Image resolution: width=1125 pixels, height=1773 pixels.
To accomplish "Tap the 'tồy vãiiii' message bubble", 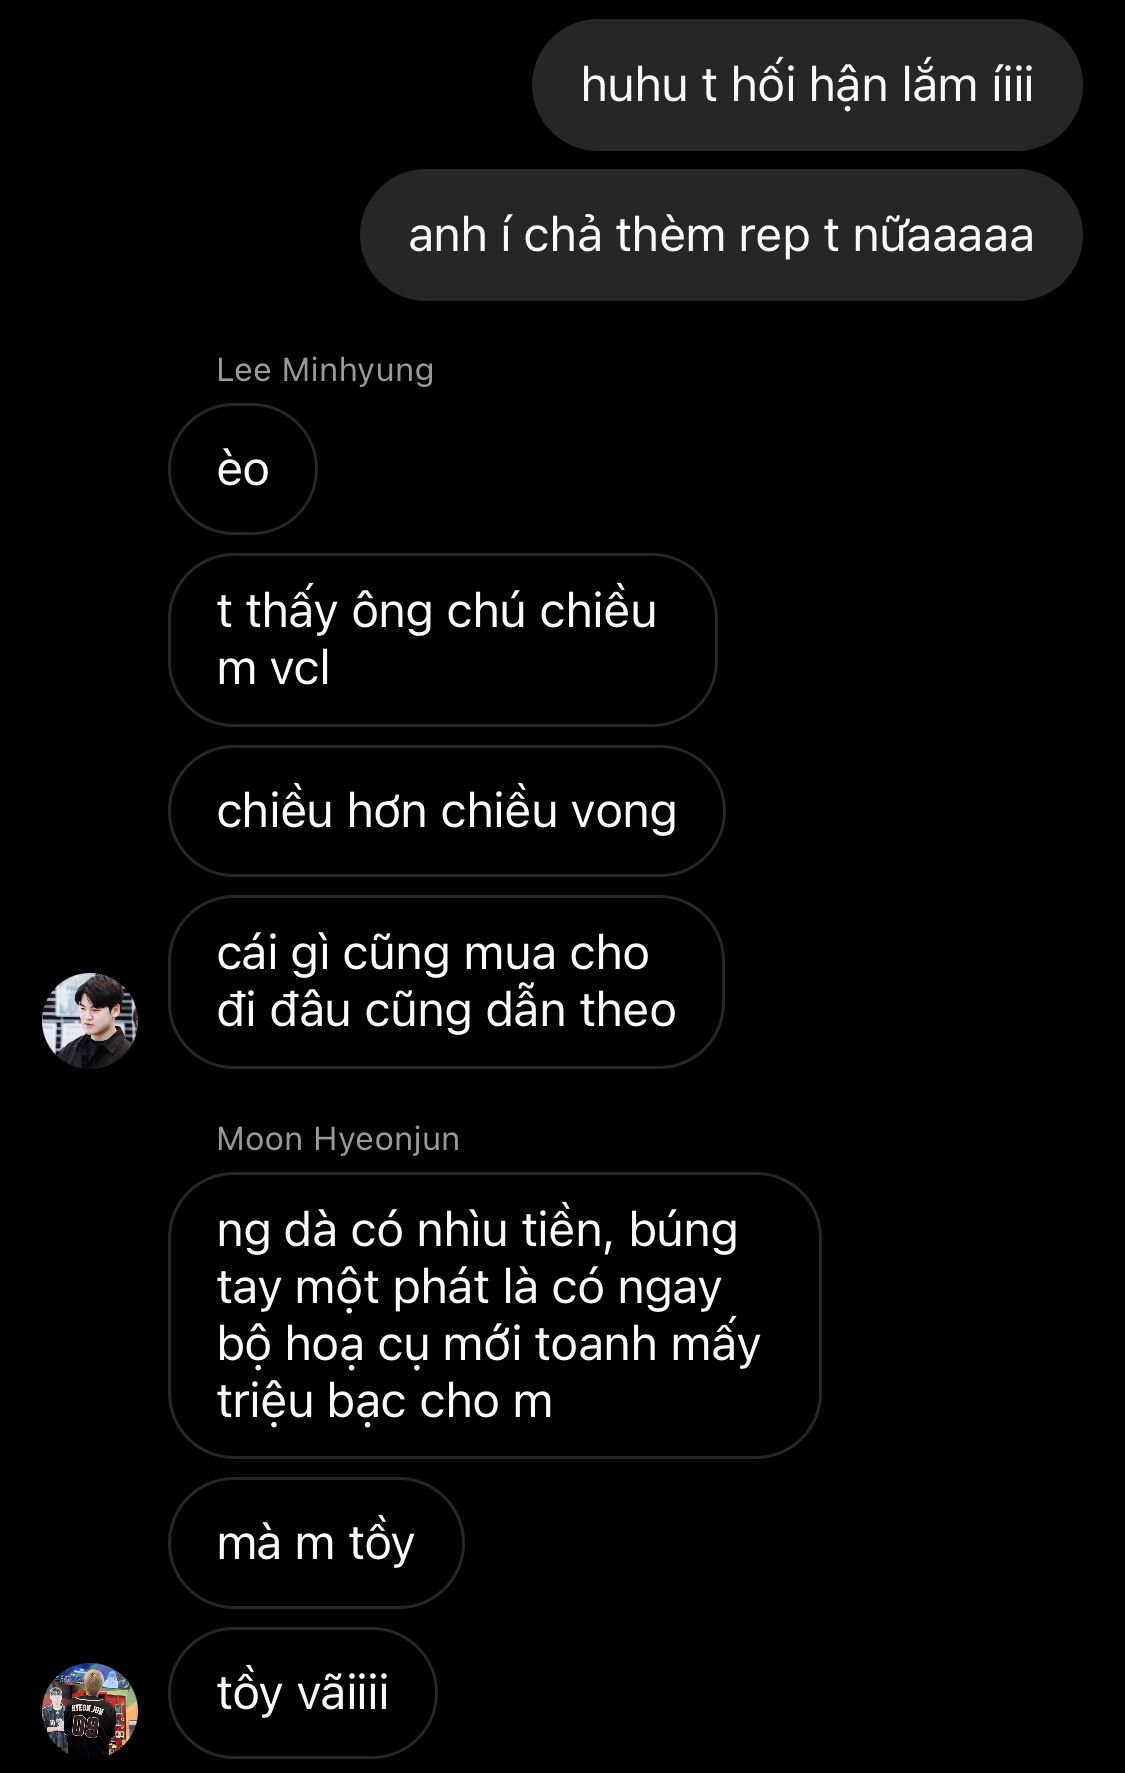I will (303, 1693).
